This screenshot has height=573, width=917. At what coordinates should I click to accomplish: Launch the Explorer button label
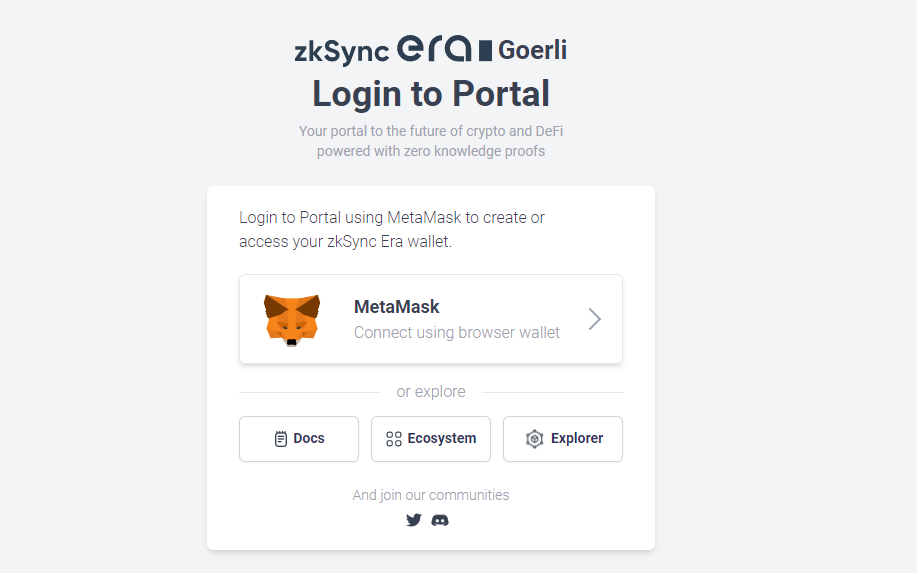[x=577, y=438]
